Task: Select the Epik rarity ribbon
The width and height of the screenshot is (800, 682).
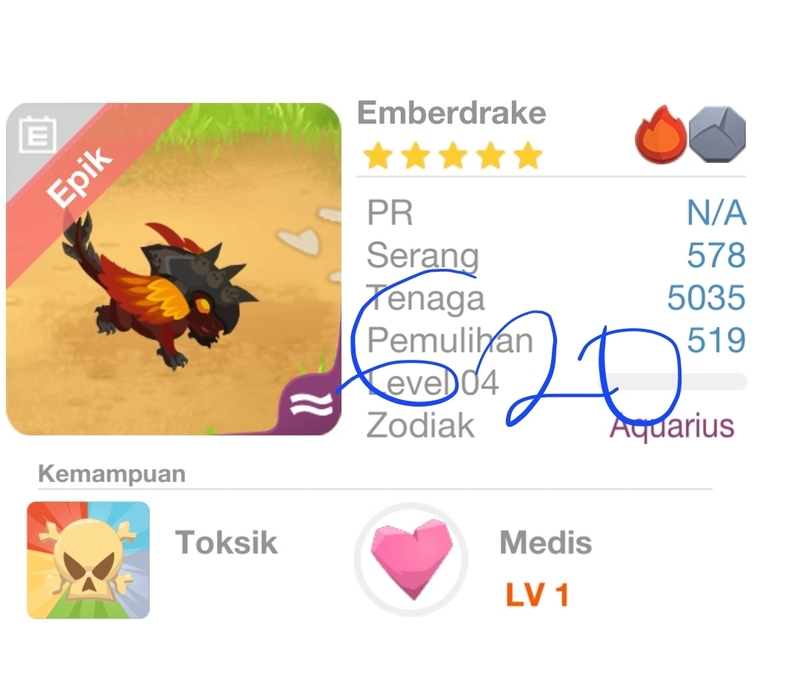Action: (79, 176)
